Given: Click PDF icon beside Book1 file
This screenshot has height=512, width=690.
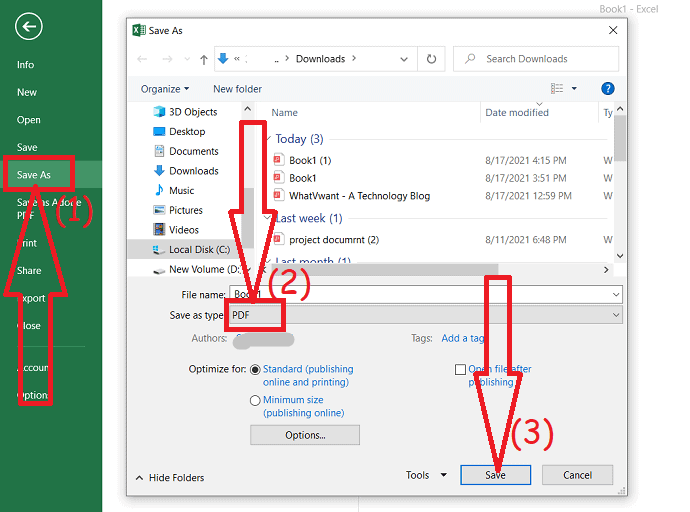Looking at the screenshot, I should [278, 178].
